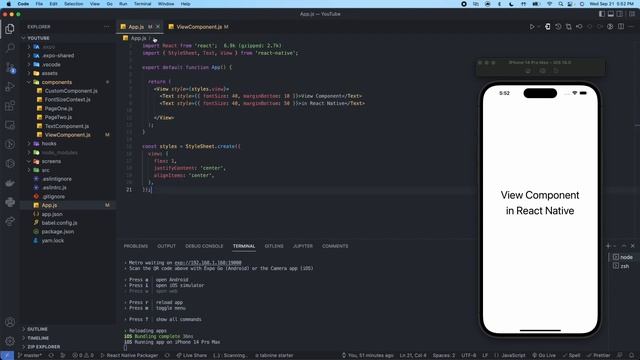Open FontSizeContext.js in the Explorer

(67, 100)
